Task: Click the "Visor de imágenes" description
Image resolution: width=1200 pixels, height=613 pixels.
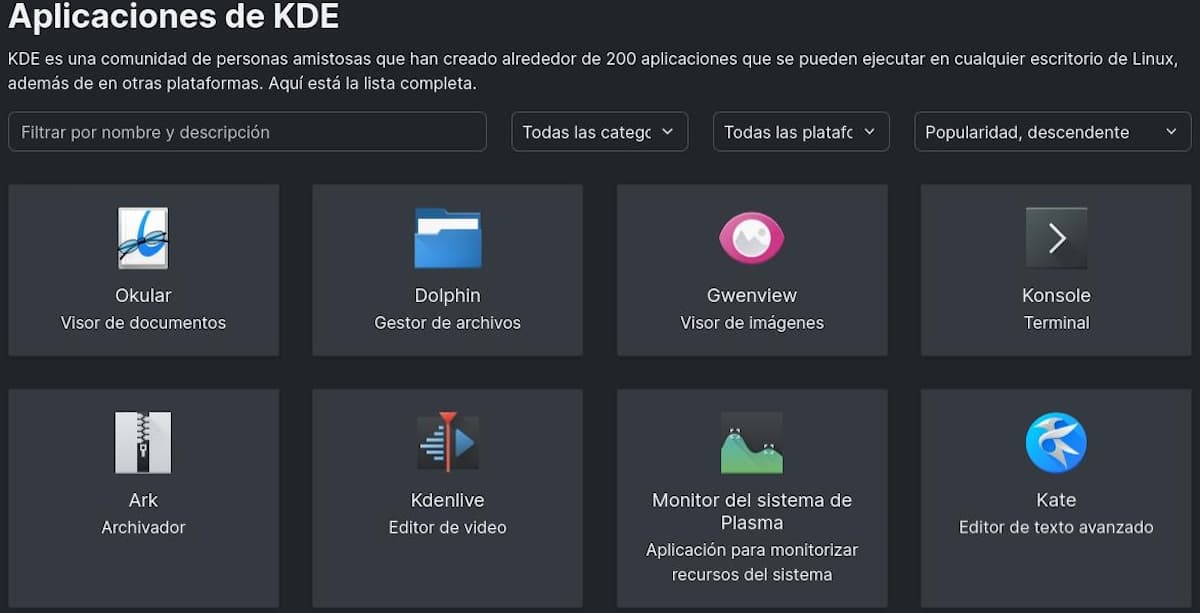Action: tap(752, 323)
